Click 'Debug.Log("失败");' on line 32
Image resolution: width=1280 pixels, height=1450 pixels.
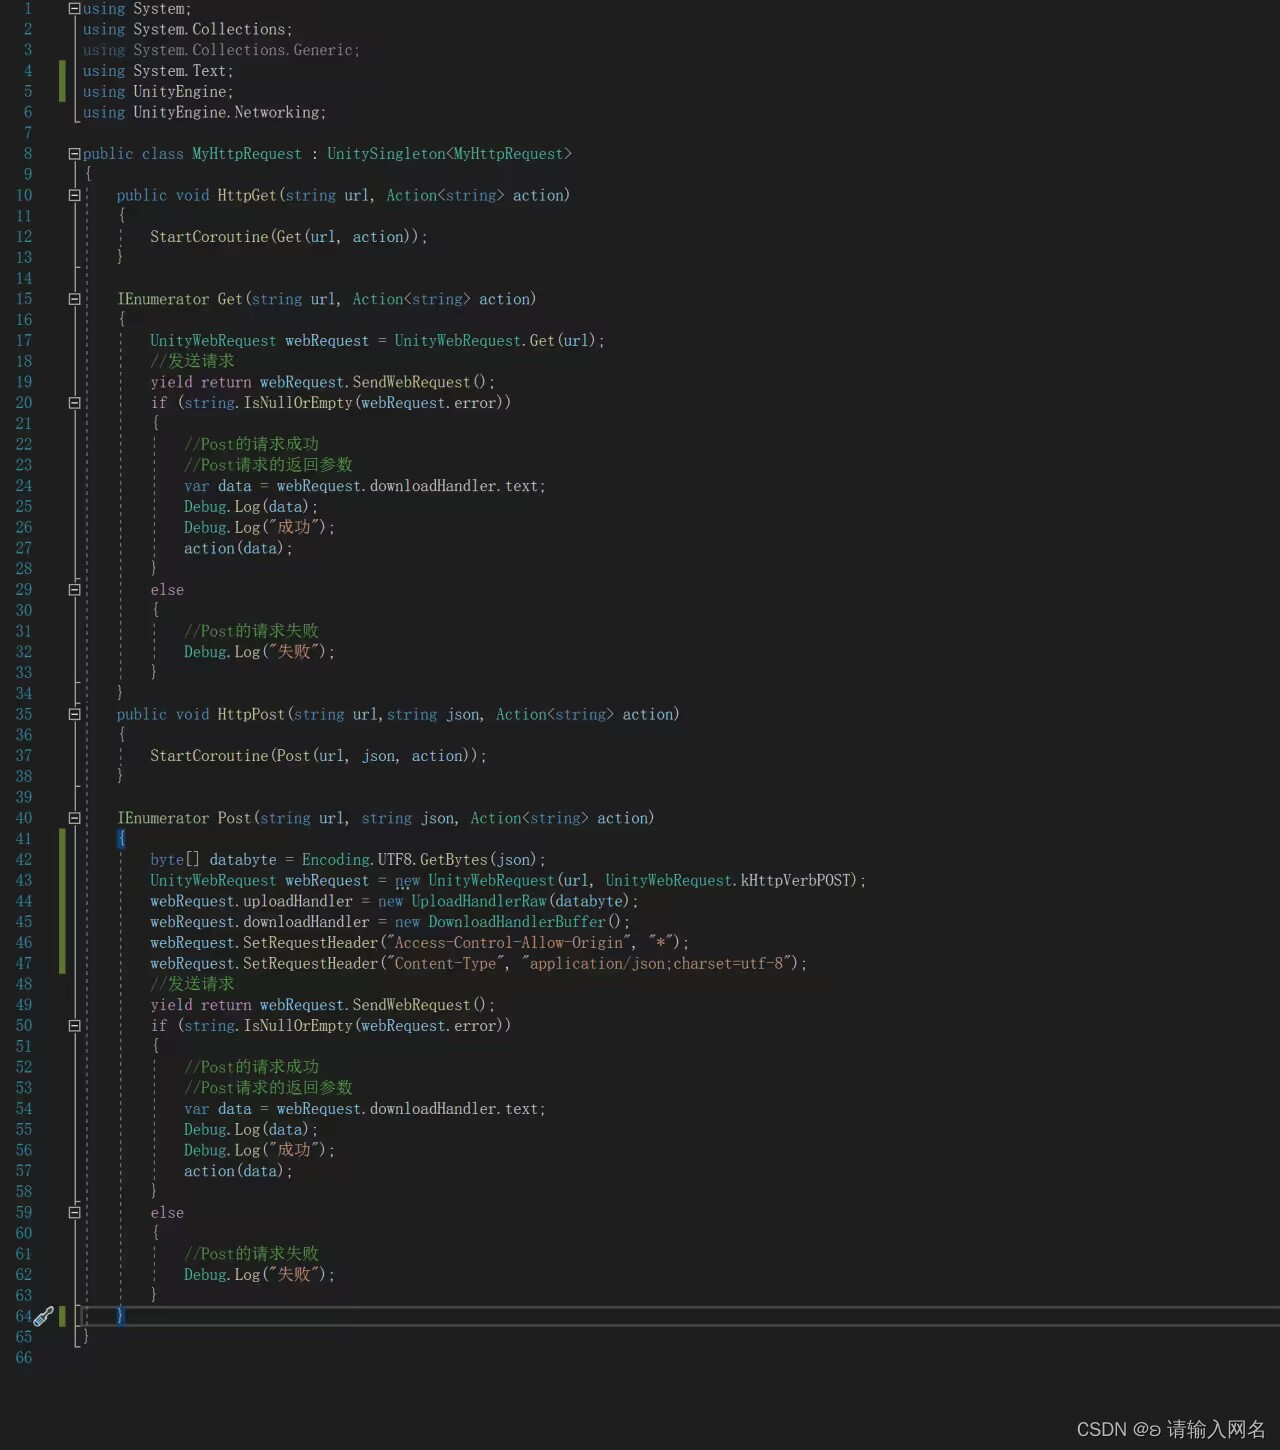click(x=259, y=652)
